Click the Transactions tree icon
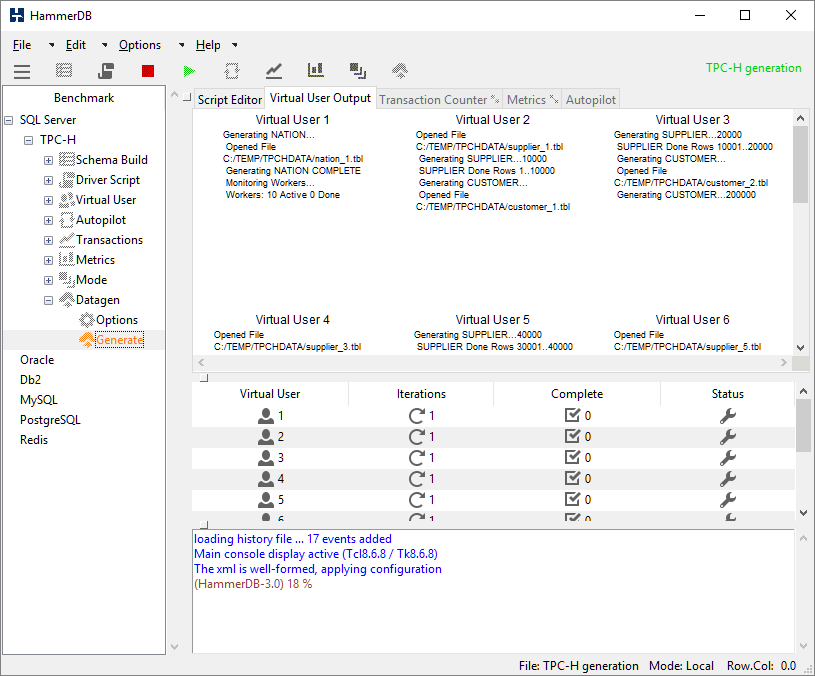The height and width of the screenshot is (676, 815). click(67, 240)
